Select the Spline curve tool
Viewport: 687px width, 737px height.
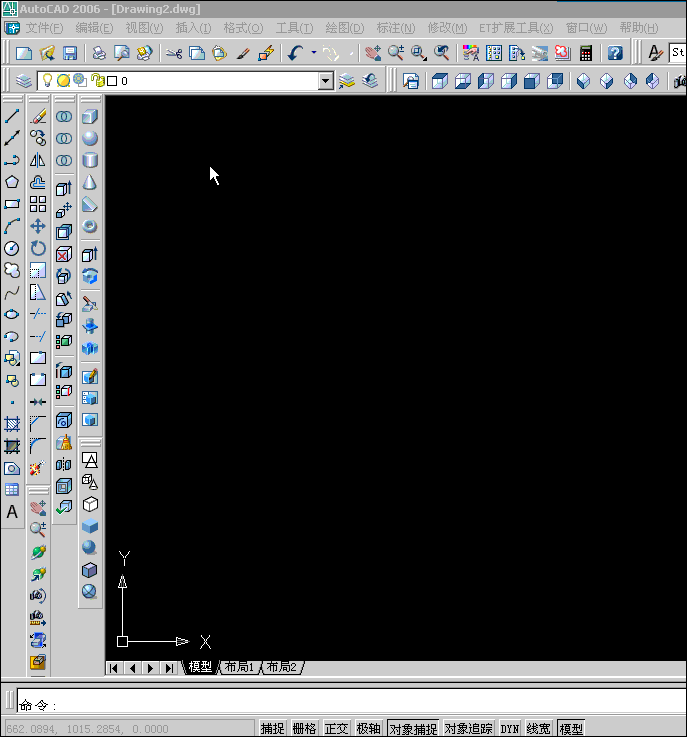(x=12, y=292)
